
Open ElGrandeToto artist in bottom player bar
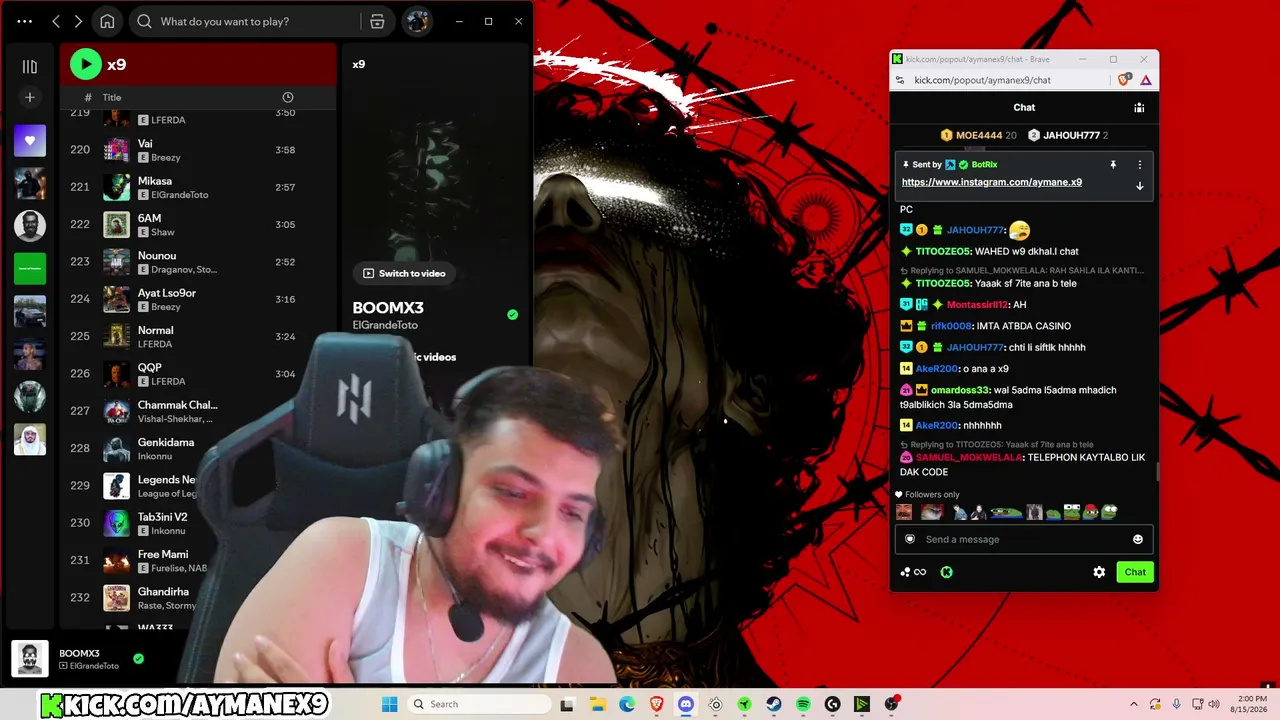[95, 666]
